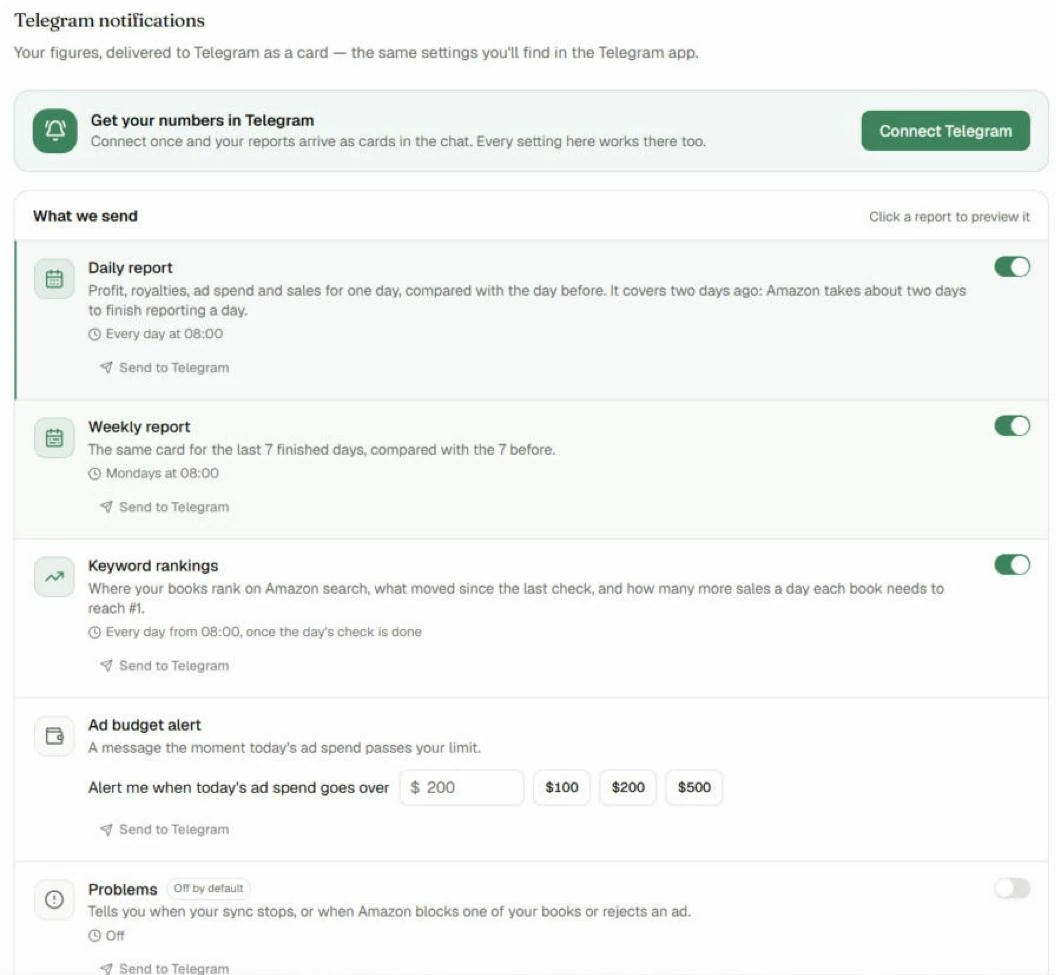Click the Ad budget alert title

coord(144,725)
